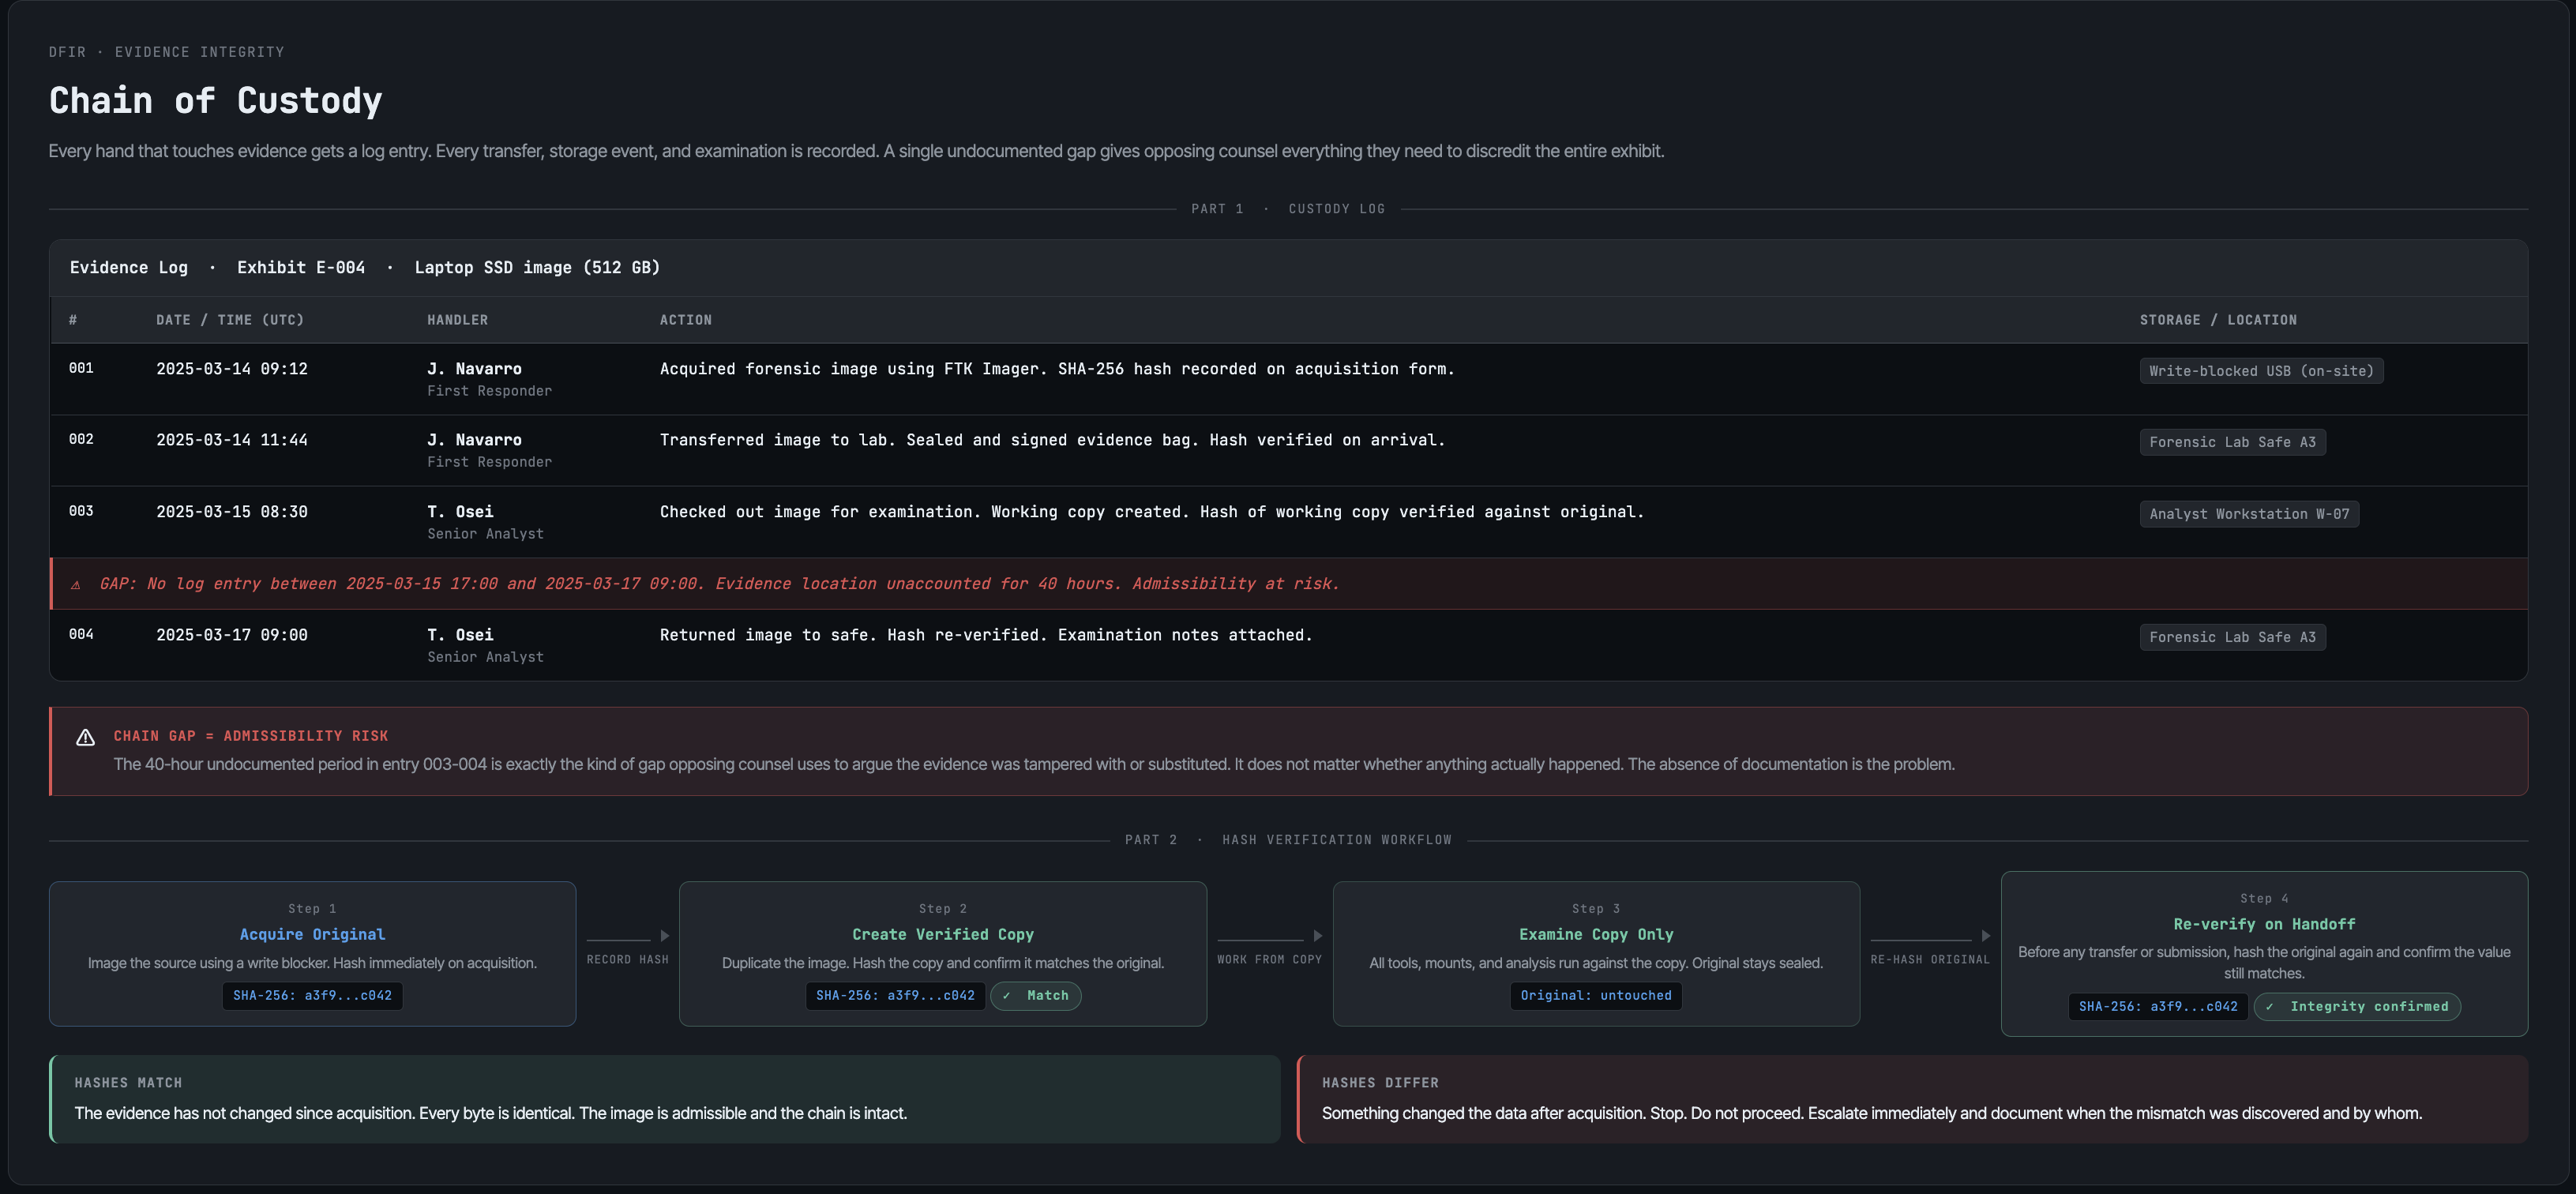This screenshot has height=1194, width=2576.
Task: Click the Original: untouched chip in Step 3
Action: [x=1596, y=996]
